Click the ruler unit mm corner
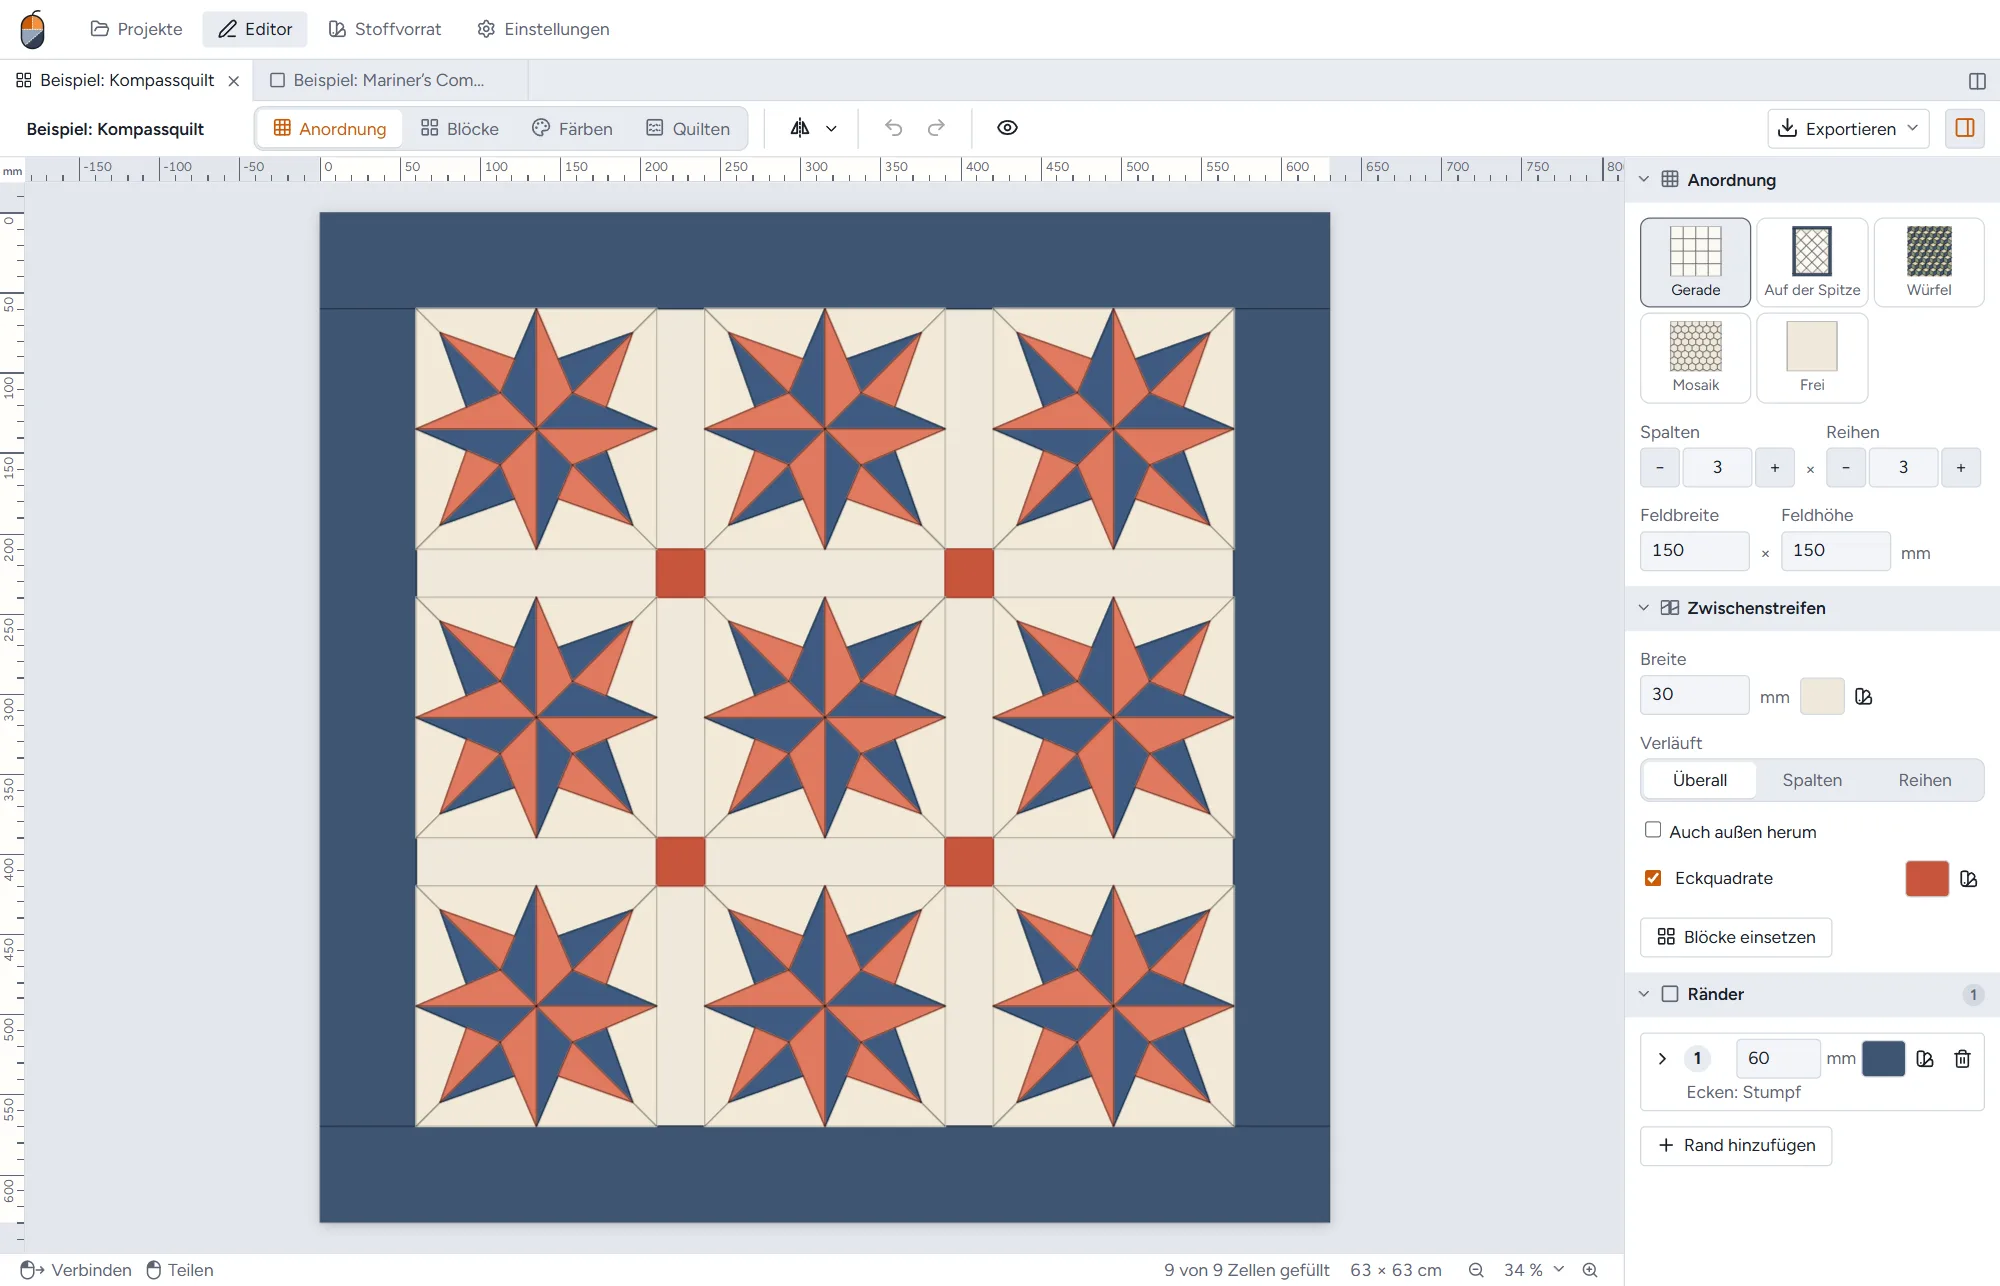The width and height of the screenshot is (2000, 1286). (x=12, y=171)
